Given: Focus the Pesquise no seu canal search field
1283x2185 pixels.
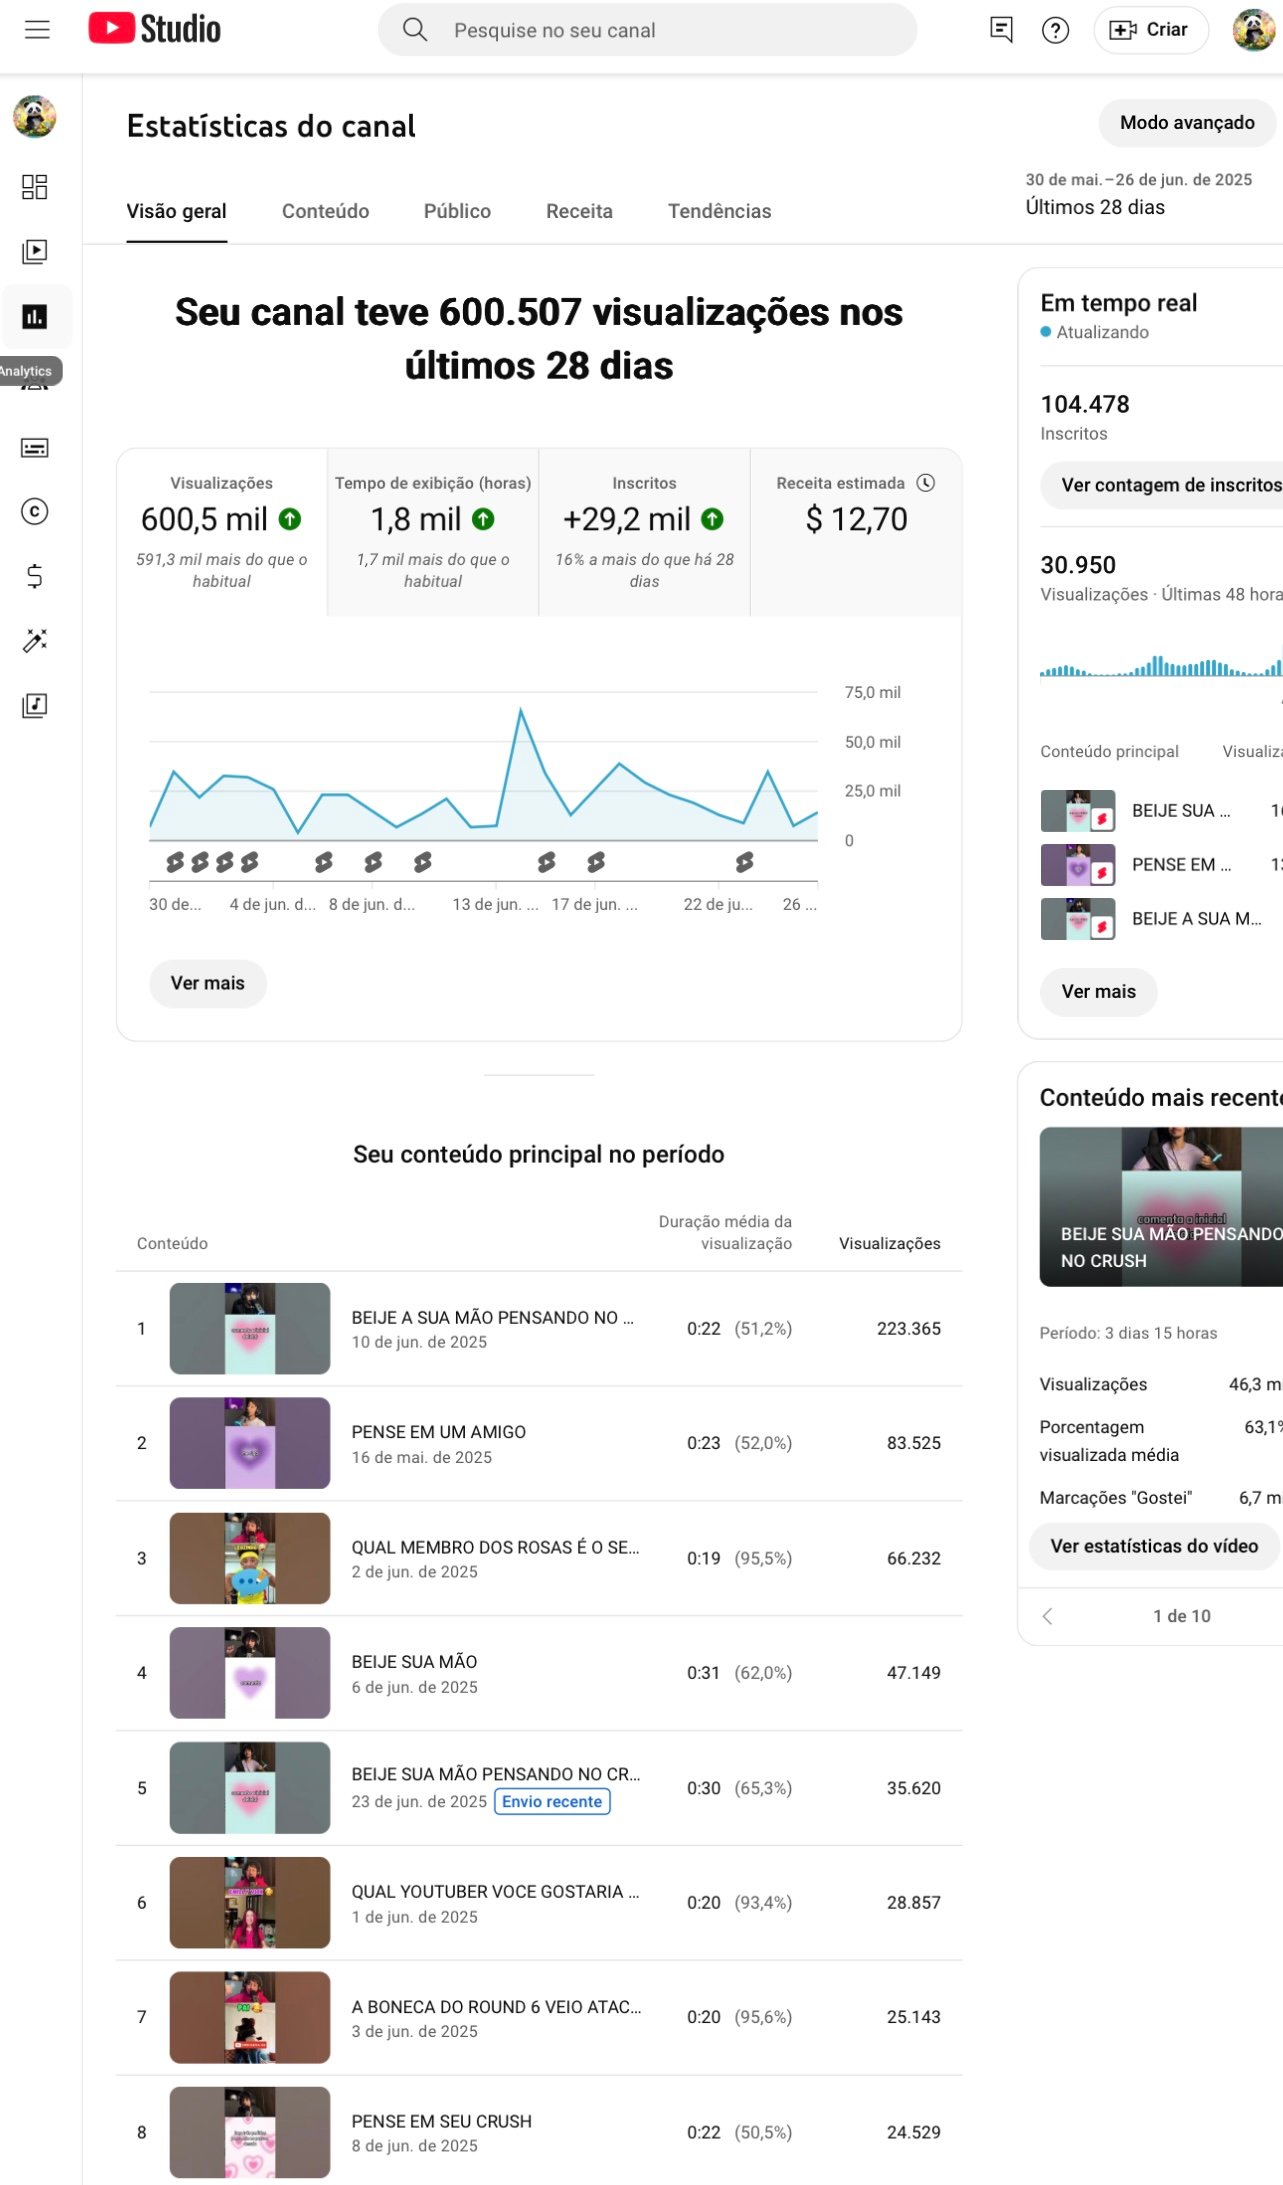Looking at the screenshot, I should tap(647, 30).
